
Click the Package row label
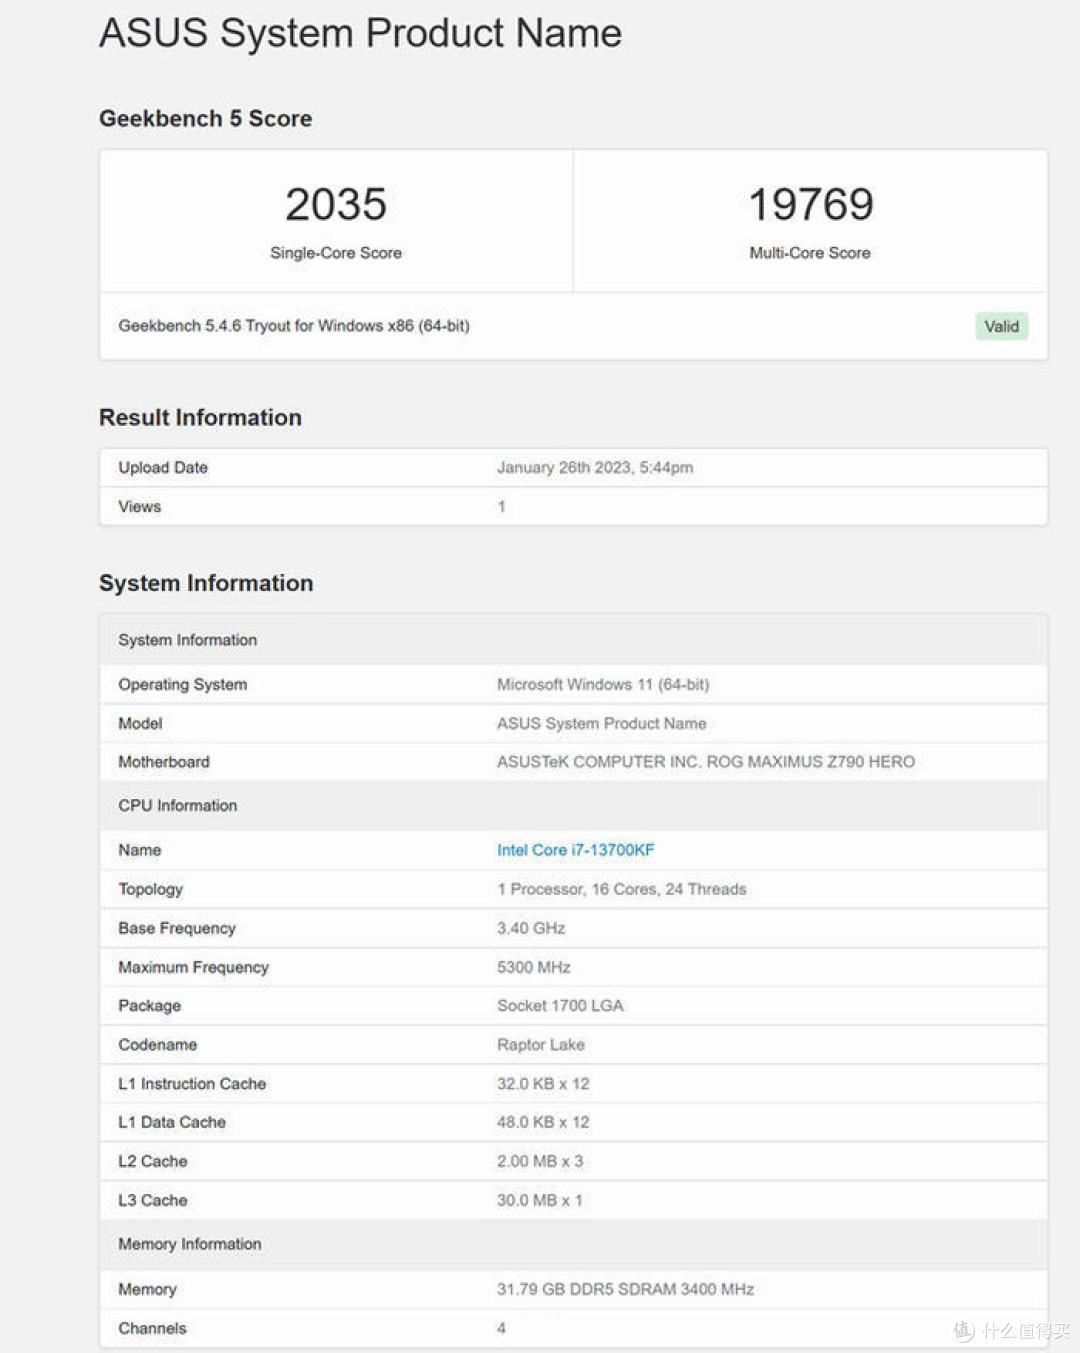click(x=150, y=1006)
